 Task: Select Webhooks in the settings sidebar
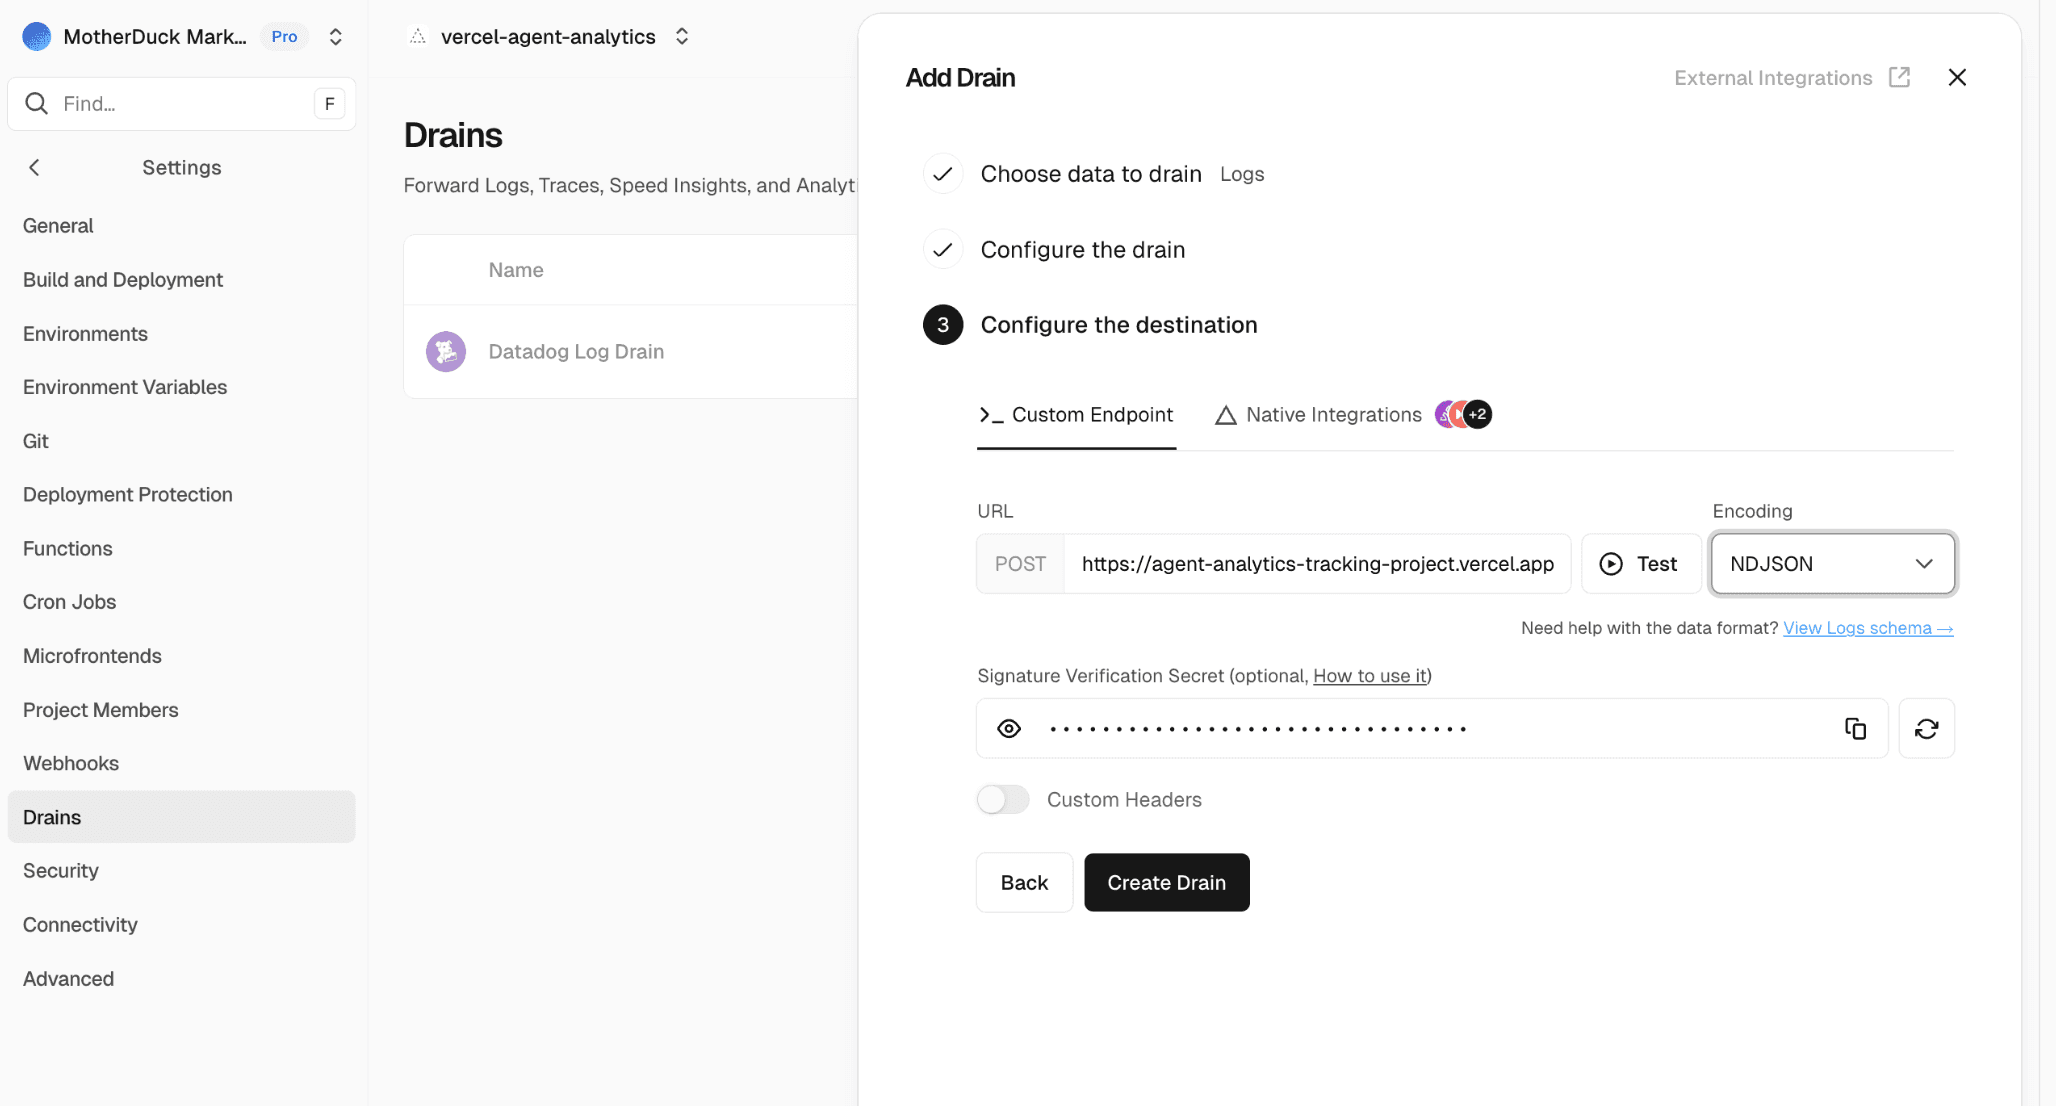coord(70,763)
